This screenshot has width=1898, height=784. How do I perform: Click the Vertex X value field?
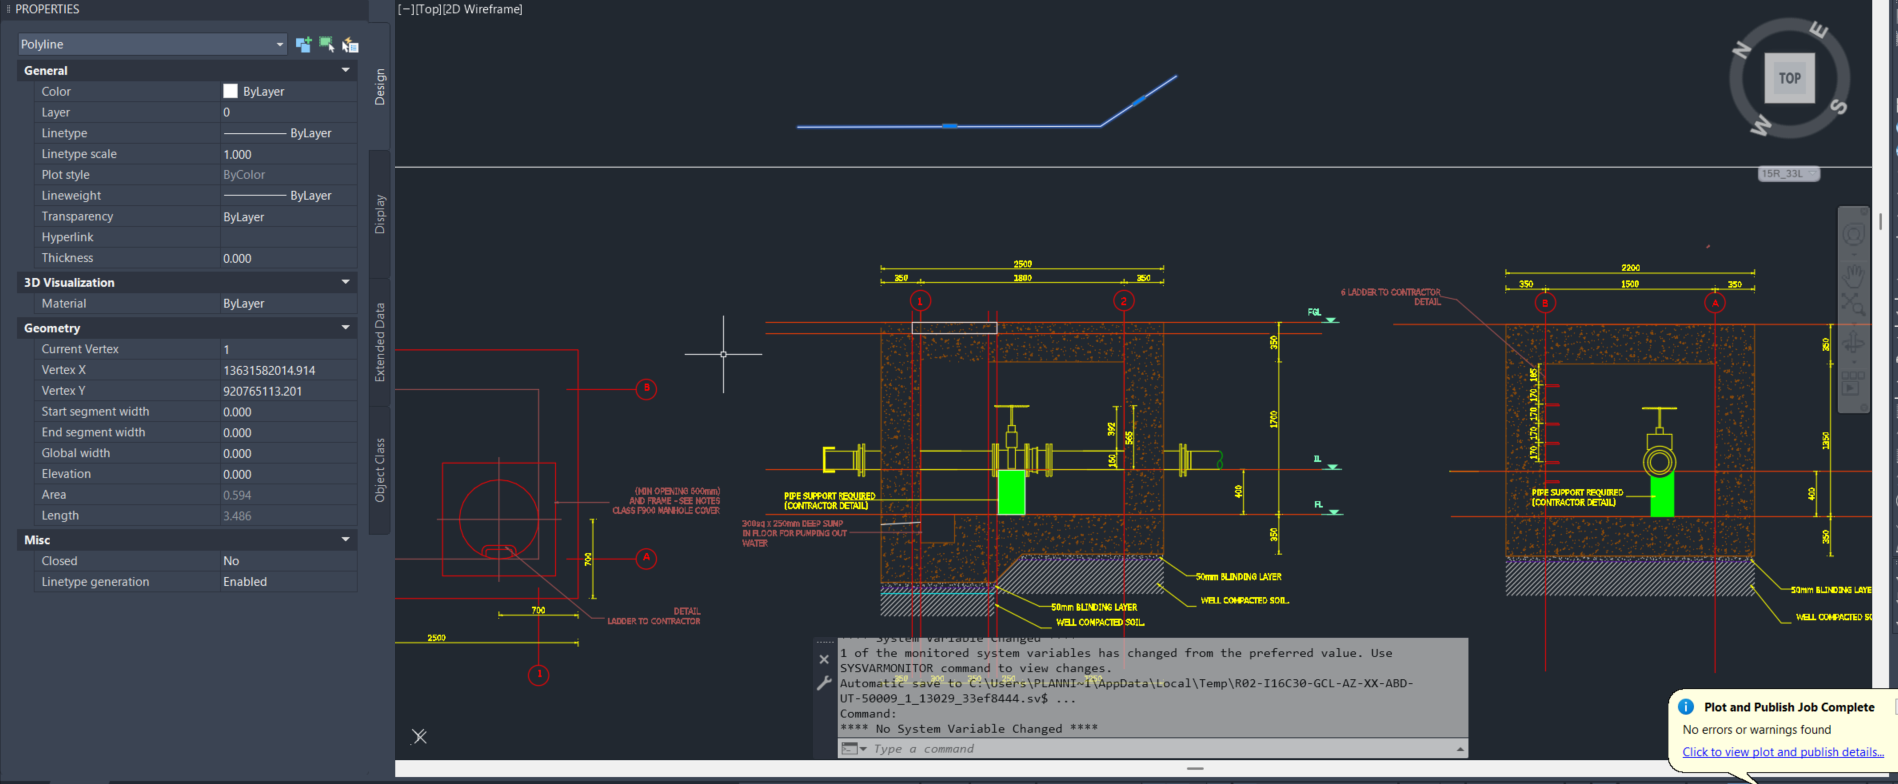pos(289,370)
